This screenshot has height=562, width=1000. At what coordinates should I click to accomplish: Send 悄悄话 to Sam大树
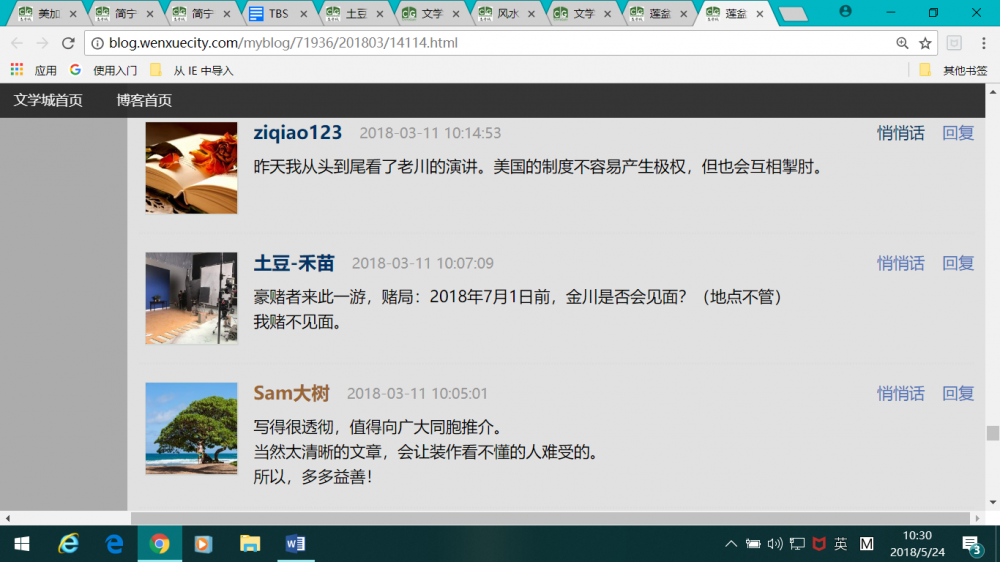click(900, 393)
